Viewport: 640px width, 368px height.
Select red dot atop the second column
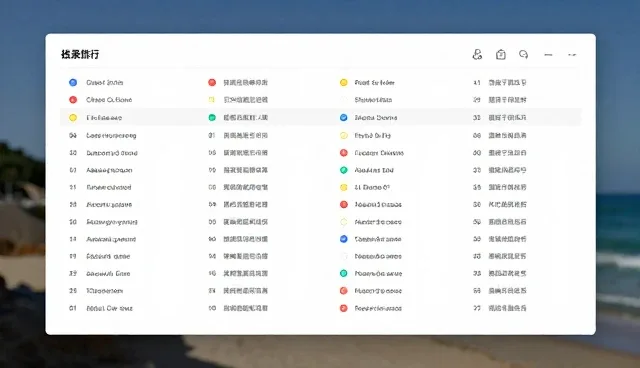pos(212,82)
